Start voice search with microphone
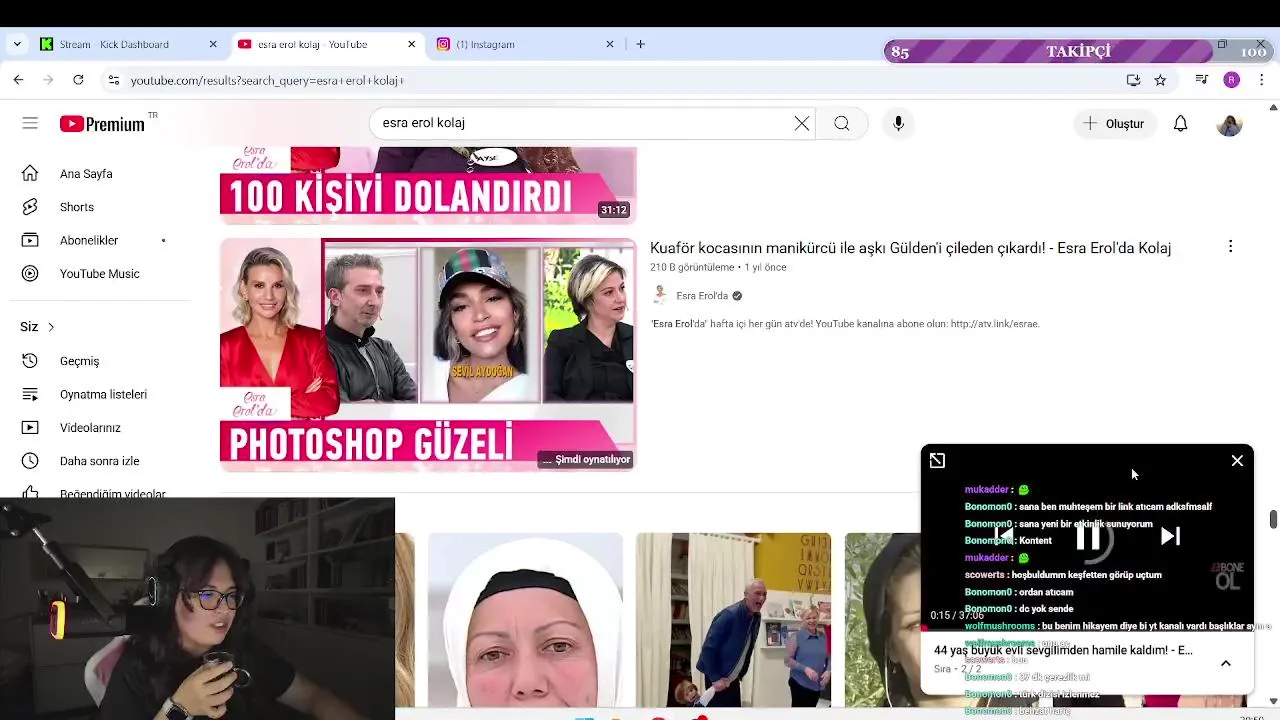The width and height of the screenshot is (1280, 720). coord(898,123)
